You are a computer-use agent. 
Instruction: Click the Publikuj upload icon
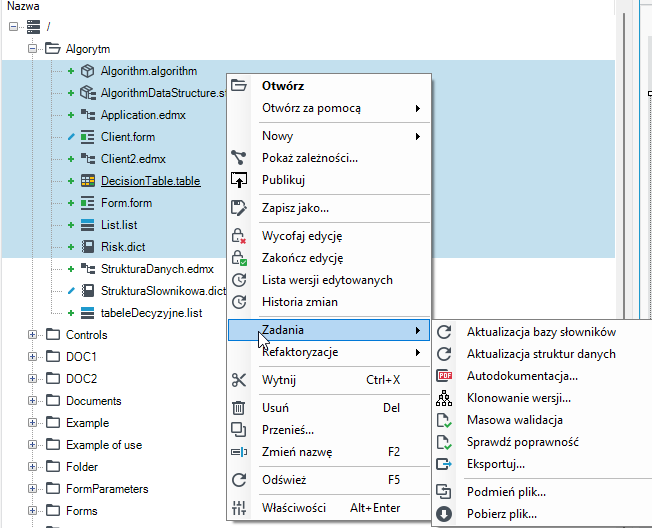click(x=239, y=180)
